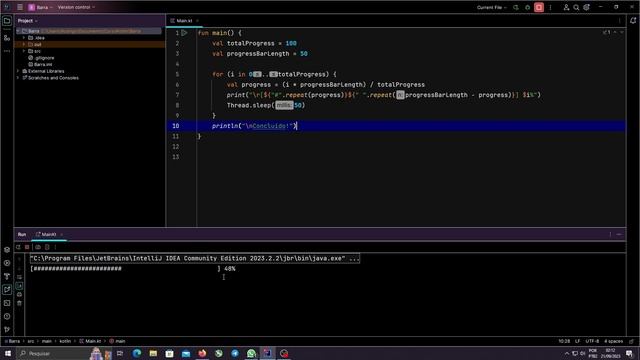Open the Structure tool window icon
Screen dimensions: 640x360
pos(7,38)
